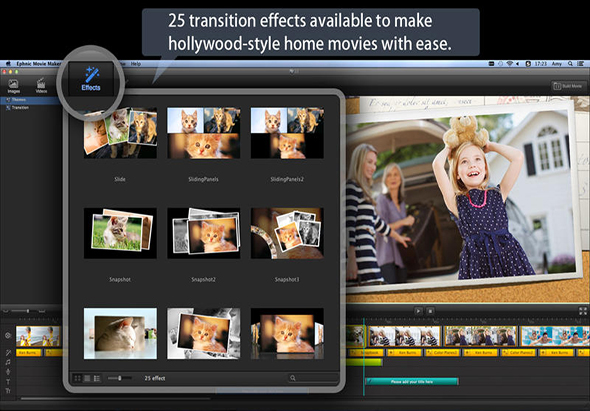The height and width of the screenshot is (411, 590).
Task: Select the first Color Planes2 transition block
Action: 442,353
